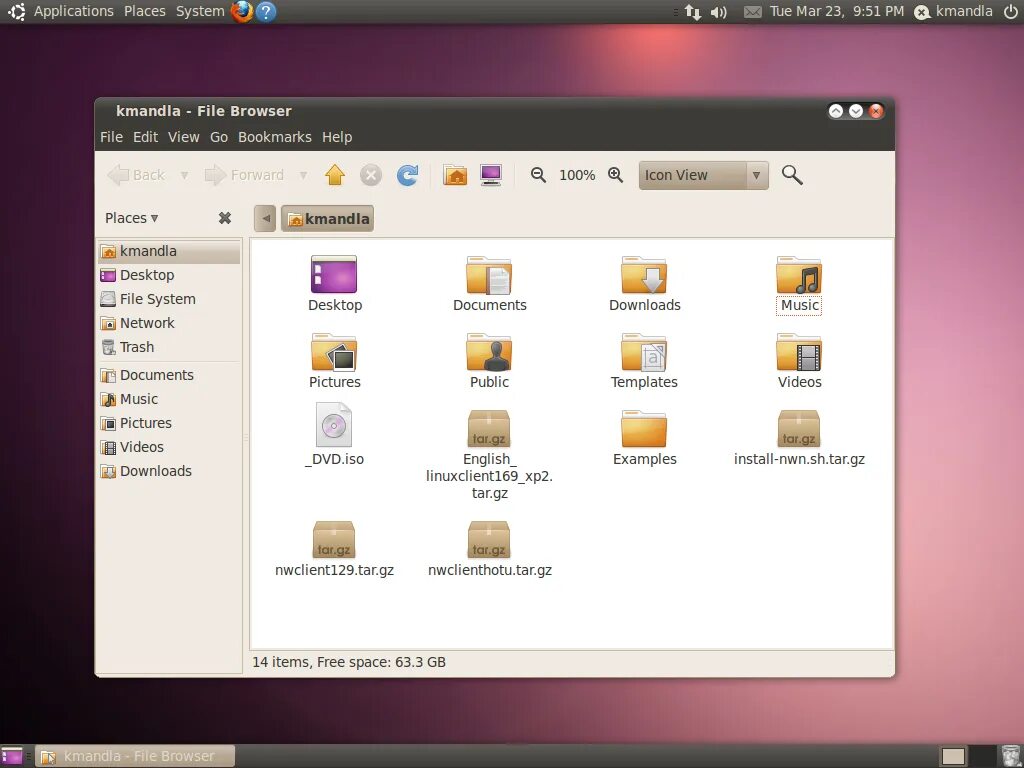Select nwclient129.tar.gz archive

(334, 539)
